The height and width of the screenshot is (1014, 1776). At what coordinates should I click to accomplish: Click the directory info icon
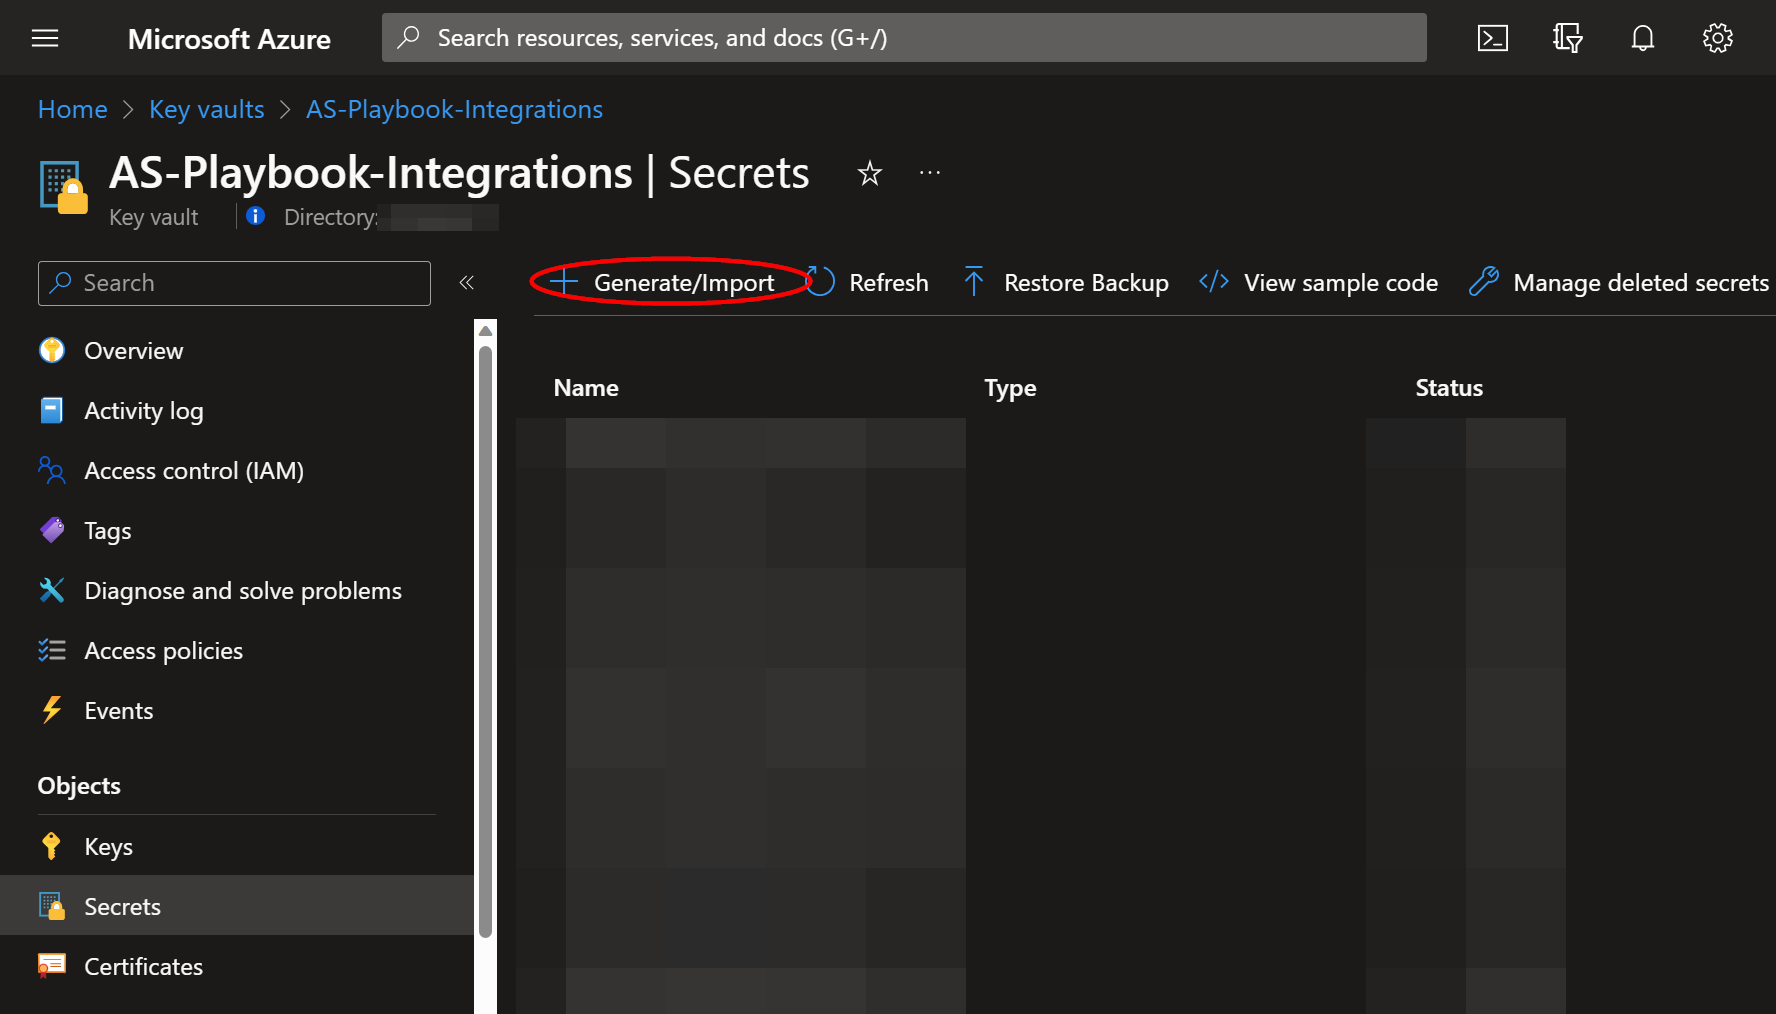pyautogui.click(x=255, y=216)
